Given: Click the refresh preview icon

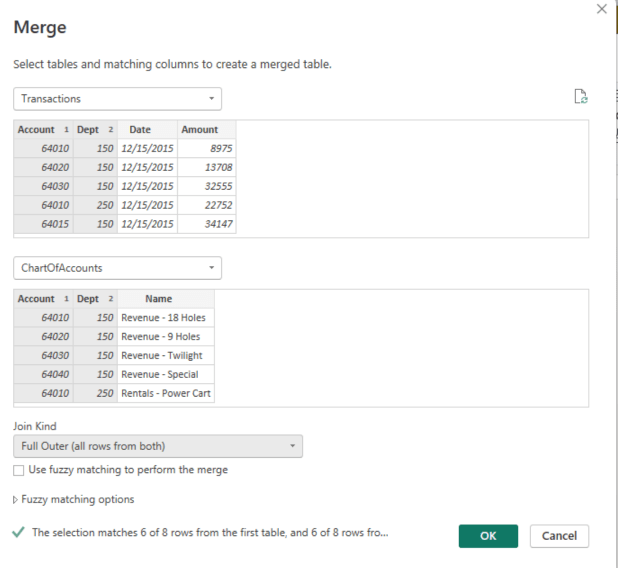Looking at the screenshot, I should [x=580, y=97].
